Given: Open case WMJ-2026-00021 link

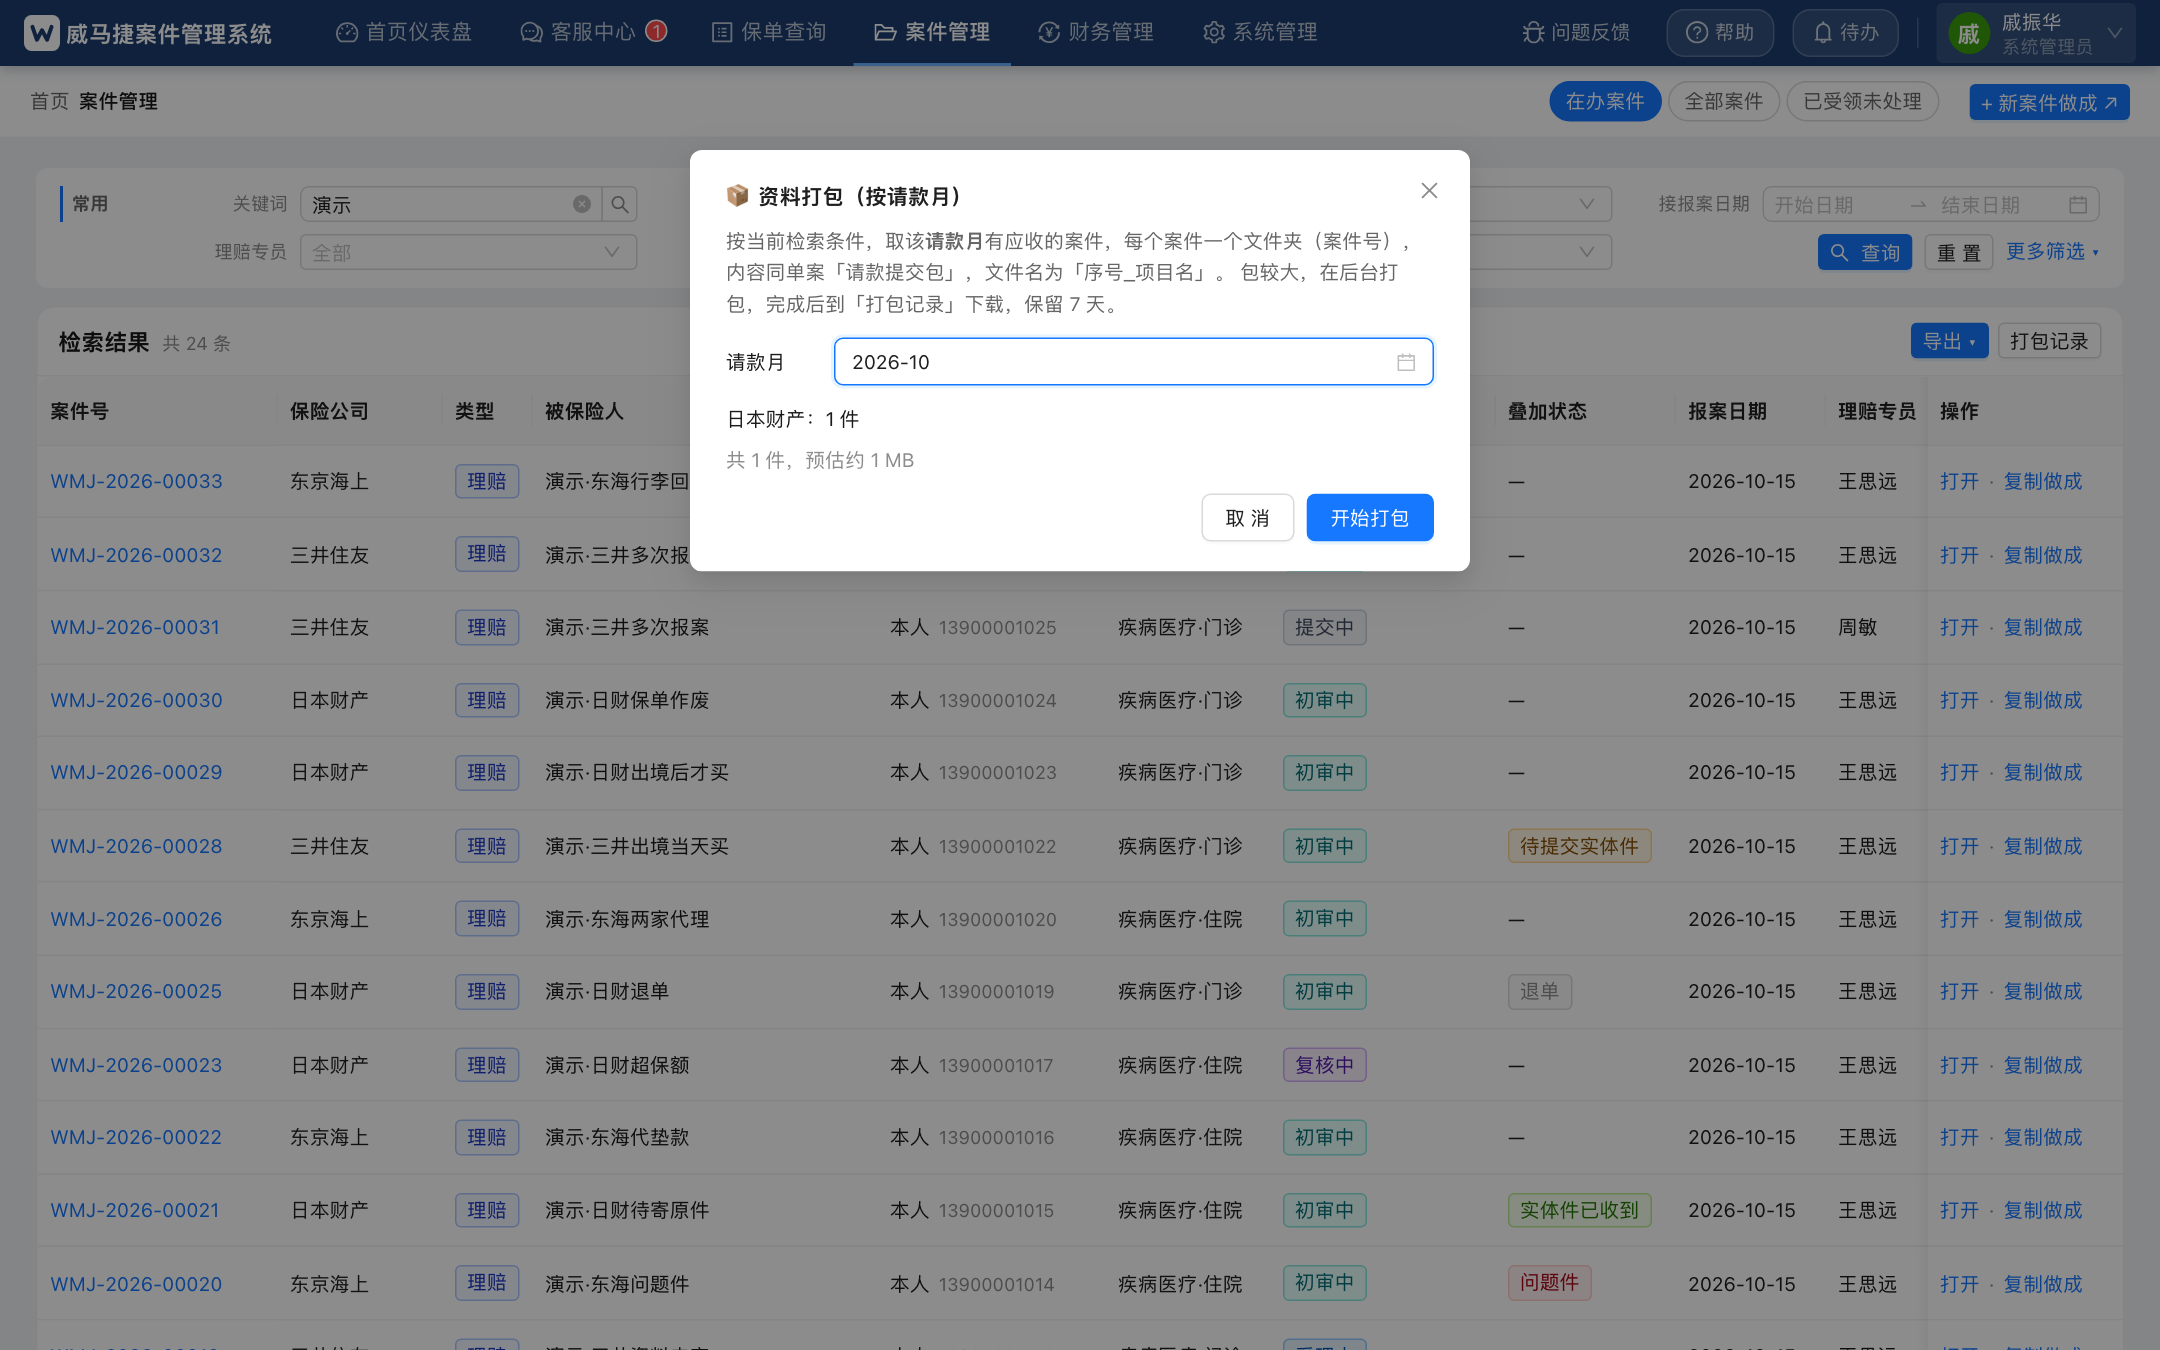Looking at the screenshot, I should click(134, 1210).
